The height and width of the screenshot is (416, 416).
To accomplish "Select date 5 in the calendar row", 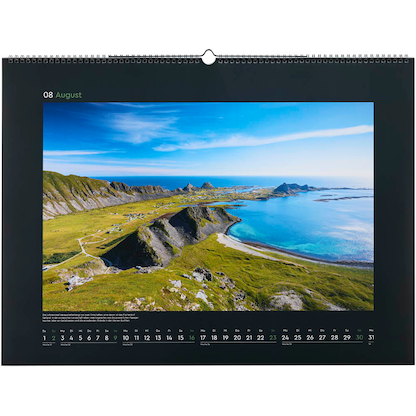I will 80,338.
